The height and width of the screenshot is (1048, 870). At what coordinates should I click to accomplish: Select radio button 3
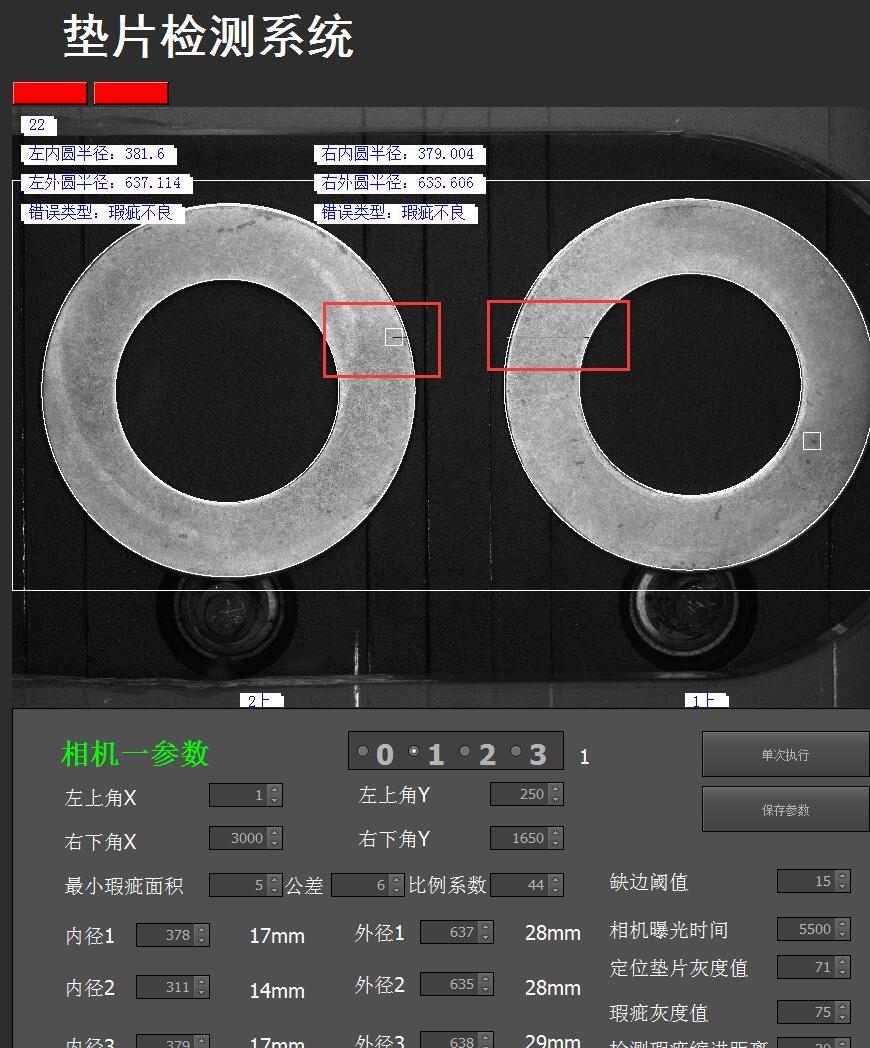click(516, 751)
